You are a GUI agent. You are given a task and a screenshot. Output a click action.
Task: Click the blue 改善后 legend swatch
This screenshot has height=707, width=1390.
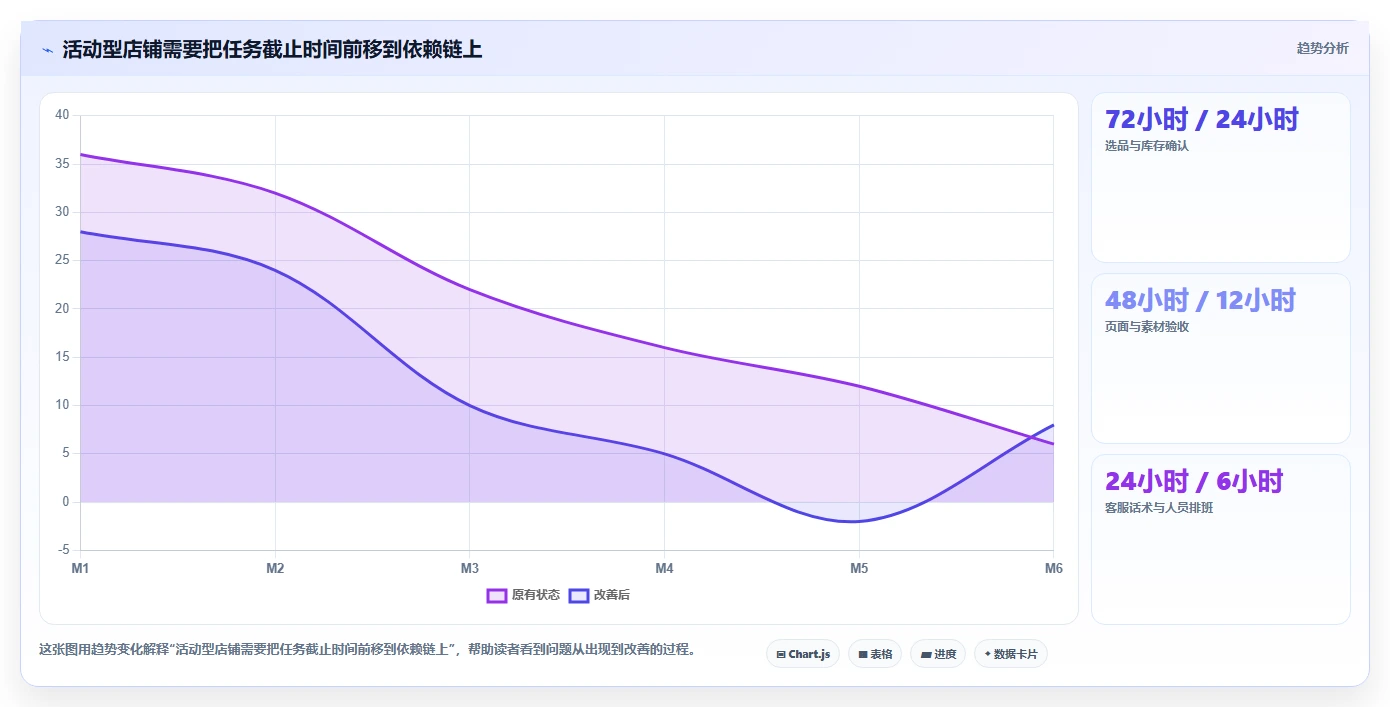click(x=579, y=595)
